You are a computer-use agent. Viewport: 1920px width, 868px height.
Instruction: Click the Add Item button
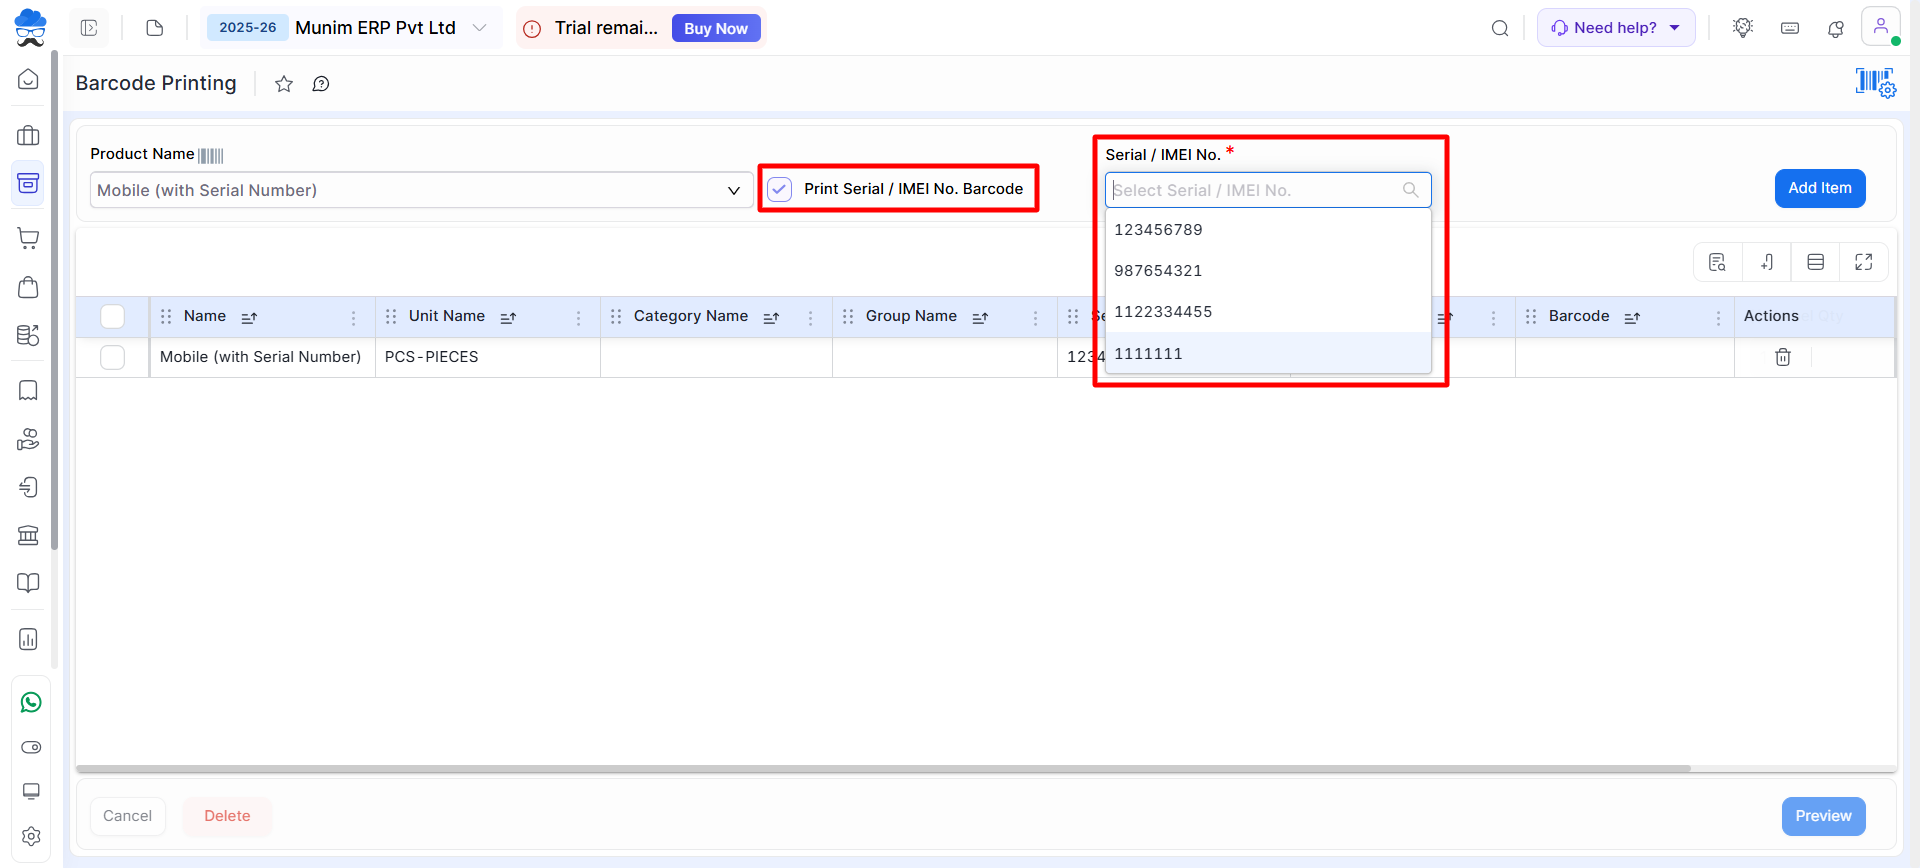coord(1819,188)
